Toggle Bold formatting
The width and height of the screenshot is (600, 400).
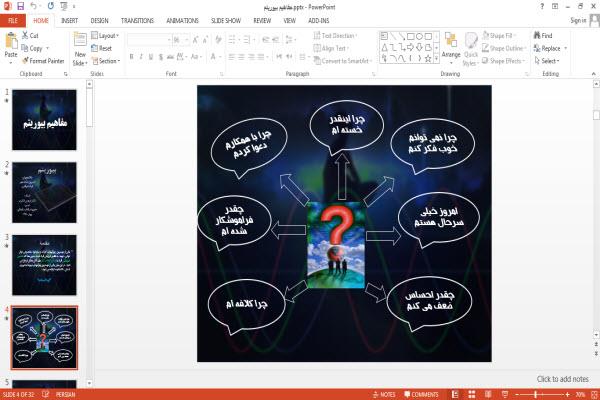point(132,57)
